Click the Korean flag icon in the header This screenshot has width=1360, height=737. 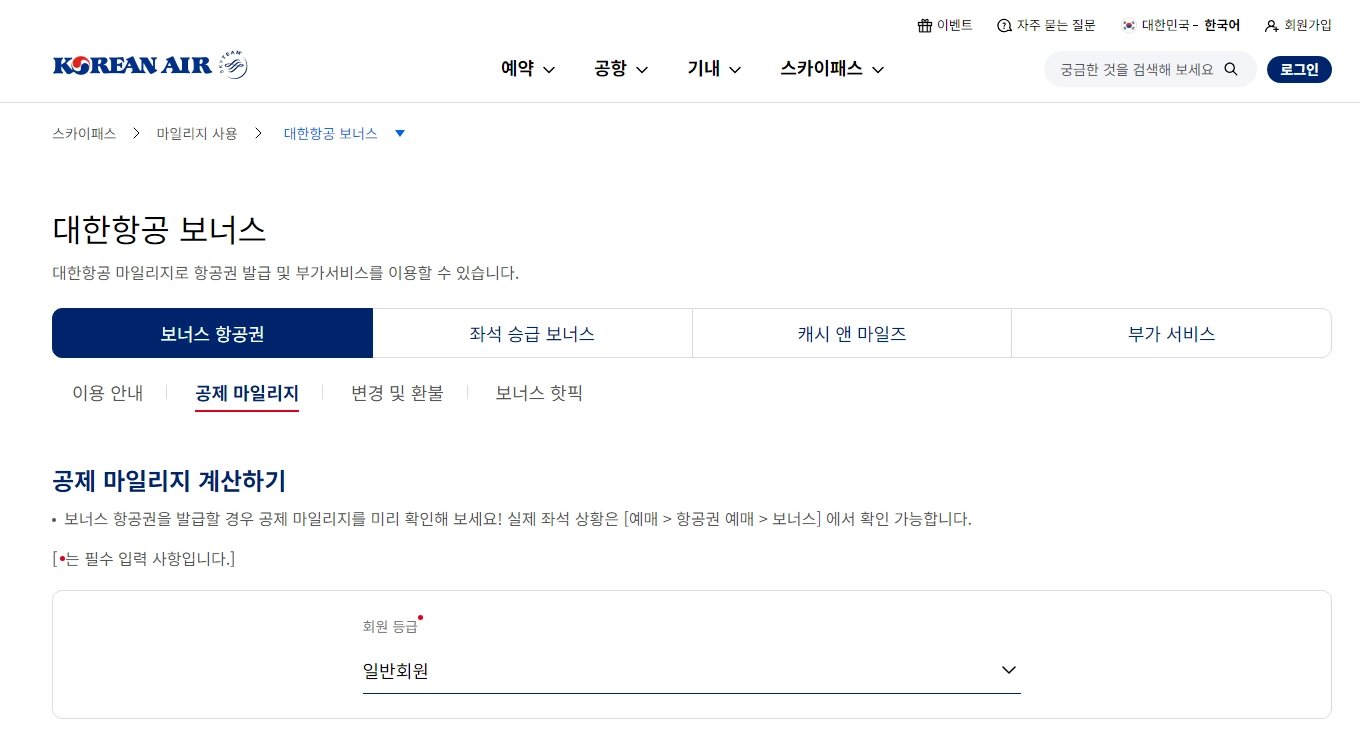[x=1129, y=25]
